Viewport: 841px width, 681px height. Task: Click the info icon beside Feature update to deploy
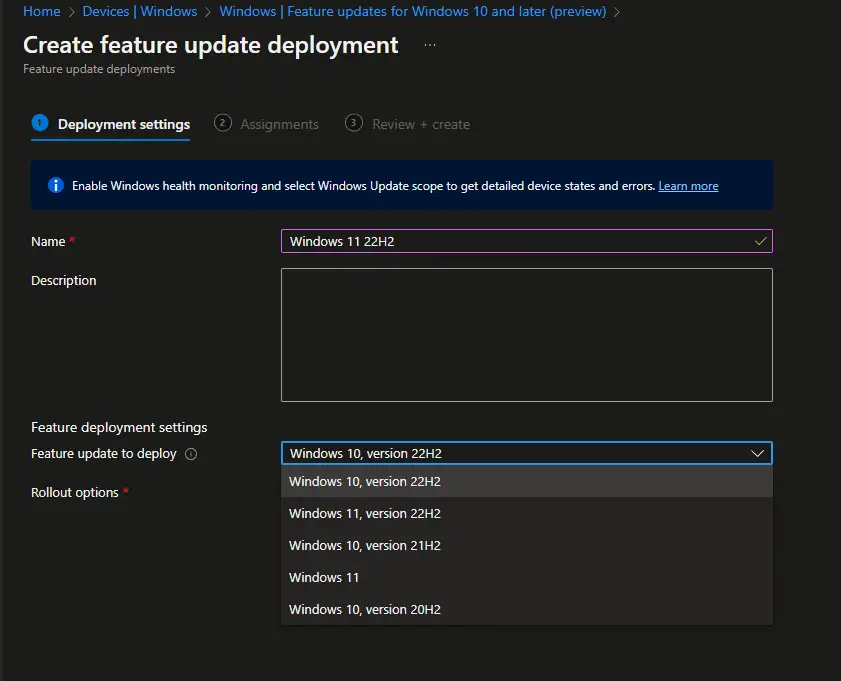(191, 454)
